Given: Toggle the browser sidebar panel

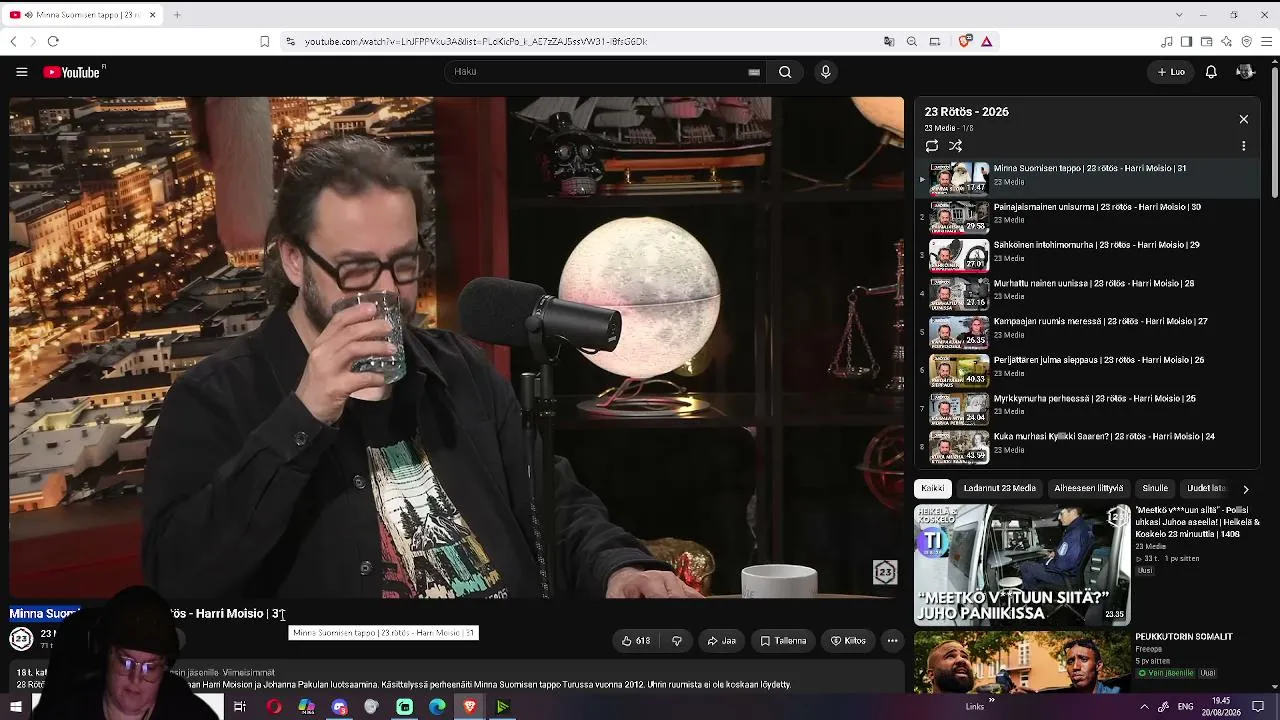Looking at the screenshot, I should click(1186, 41).
